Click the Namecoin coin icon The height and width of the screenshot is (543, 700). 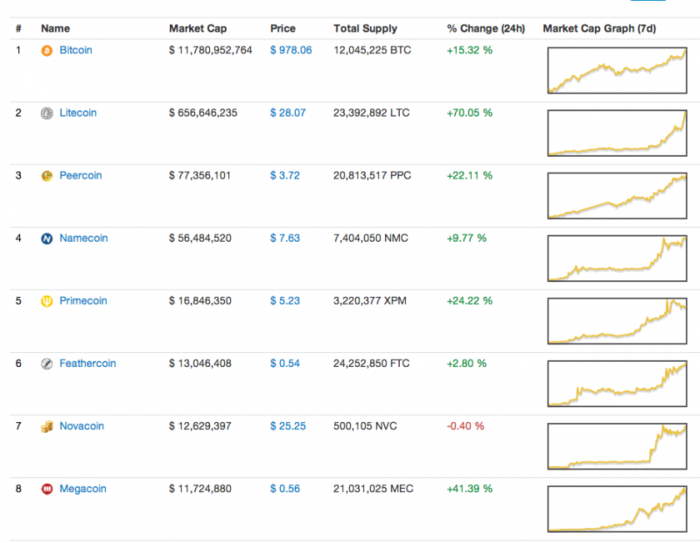(x=47, y=238)
